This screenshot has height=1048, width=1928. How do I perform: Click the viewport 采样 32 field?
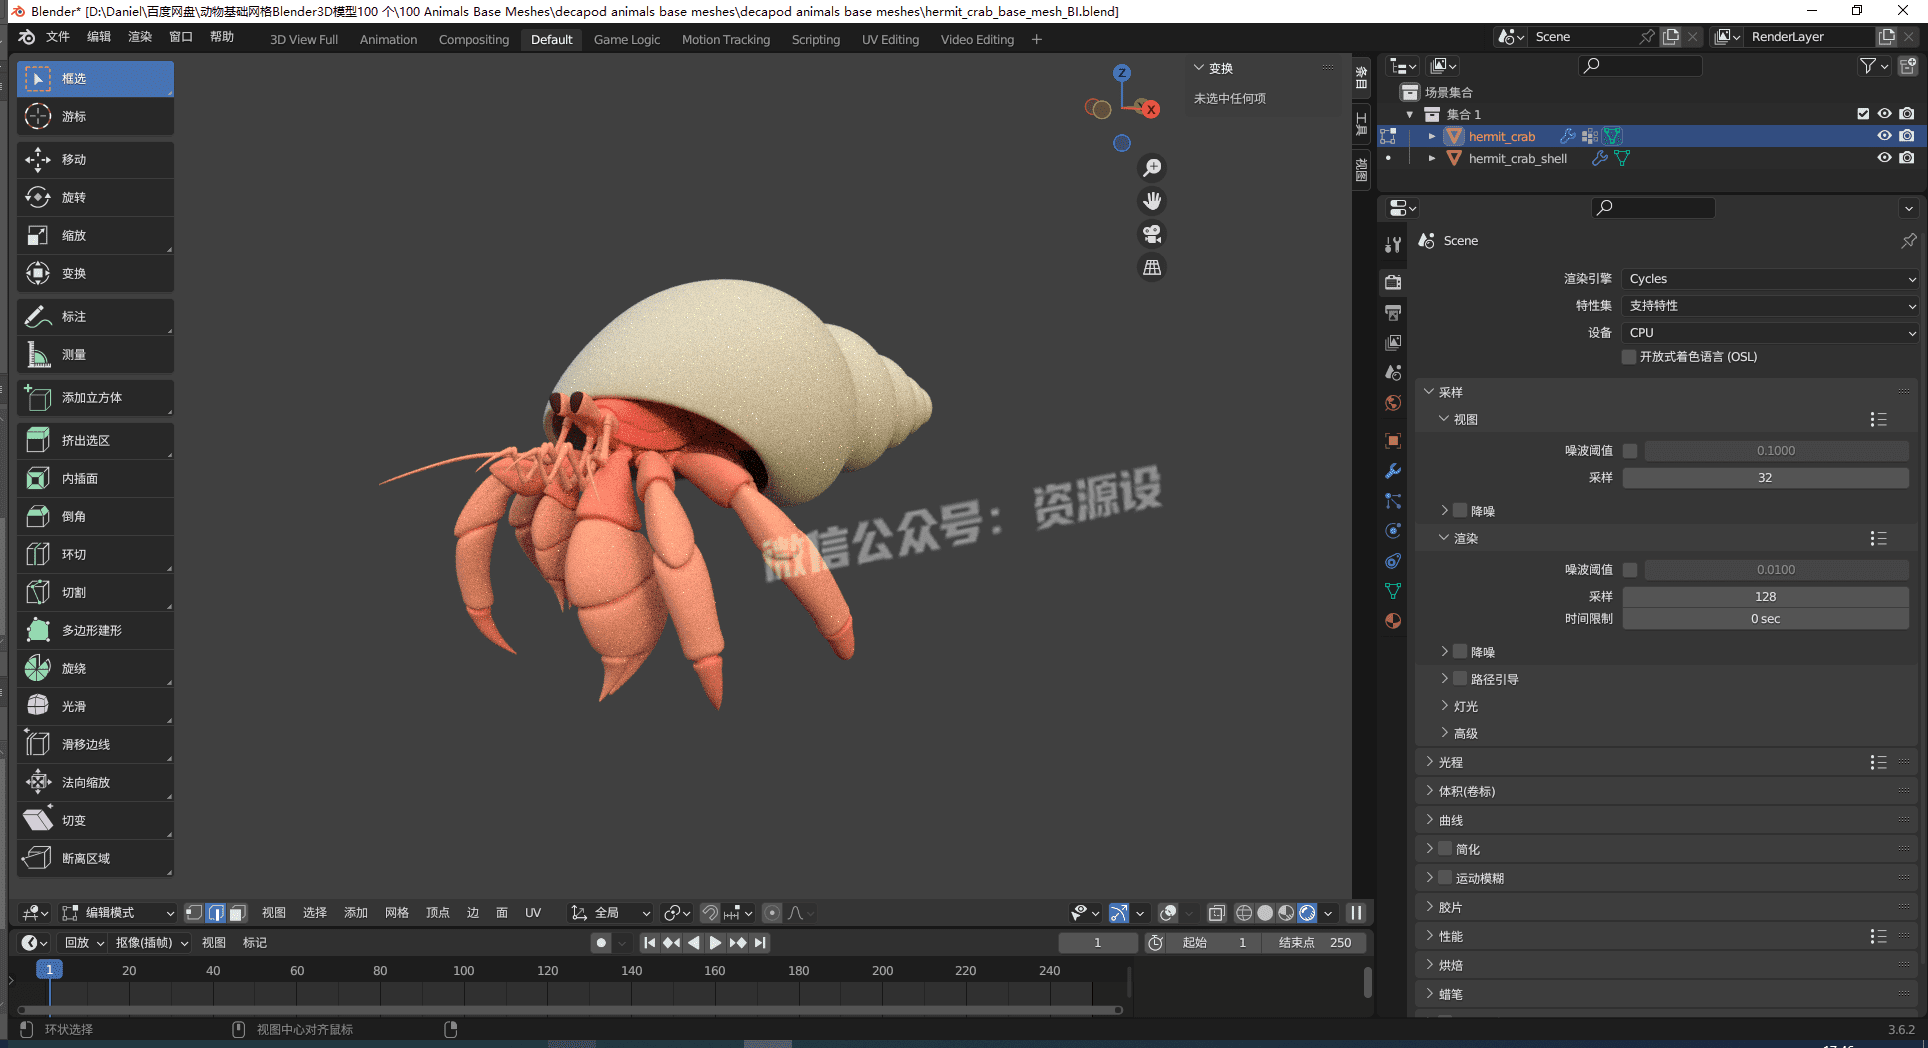pyautogui.click(x=1765, y=478)
